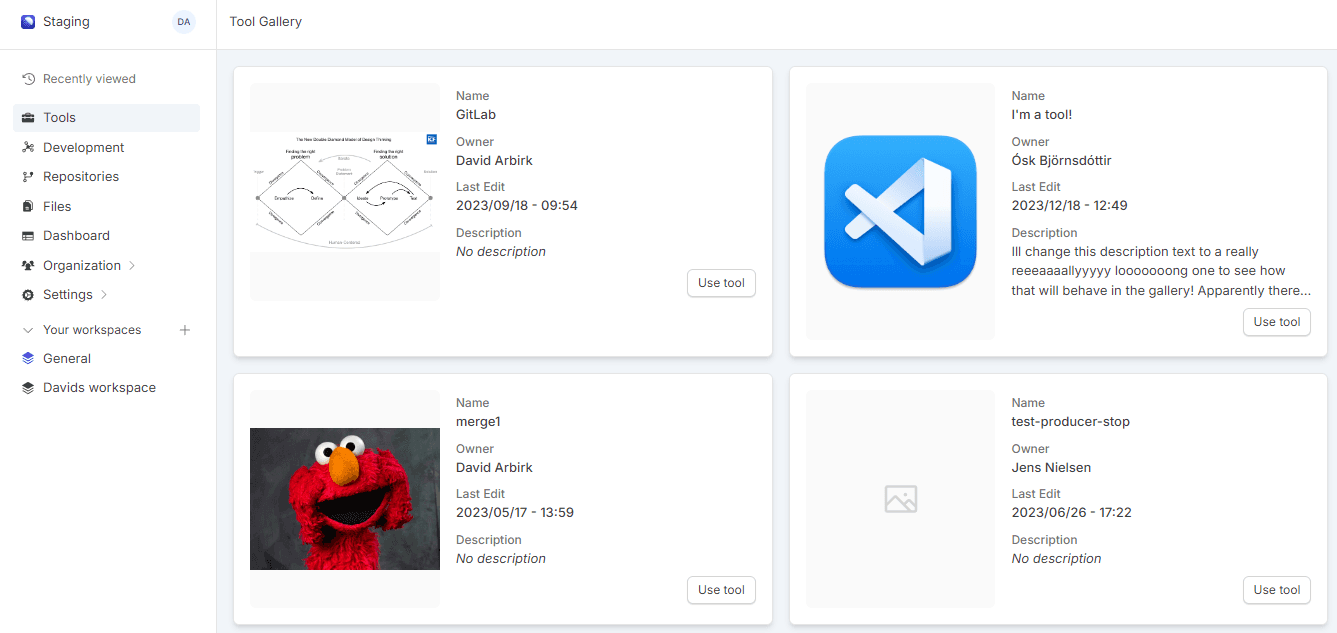This screenshot has width=1337, height=633.
Task: Expand the Settings submenu chevron
Action: pyautogui.click(x=104, y=295)
